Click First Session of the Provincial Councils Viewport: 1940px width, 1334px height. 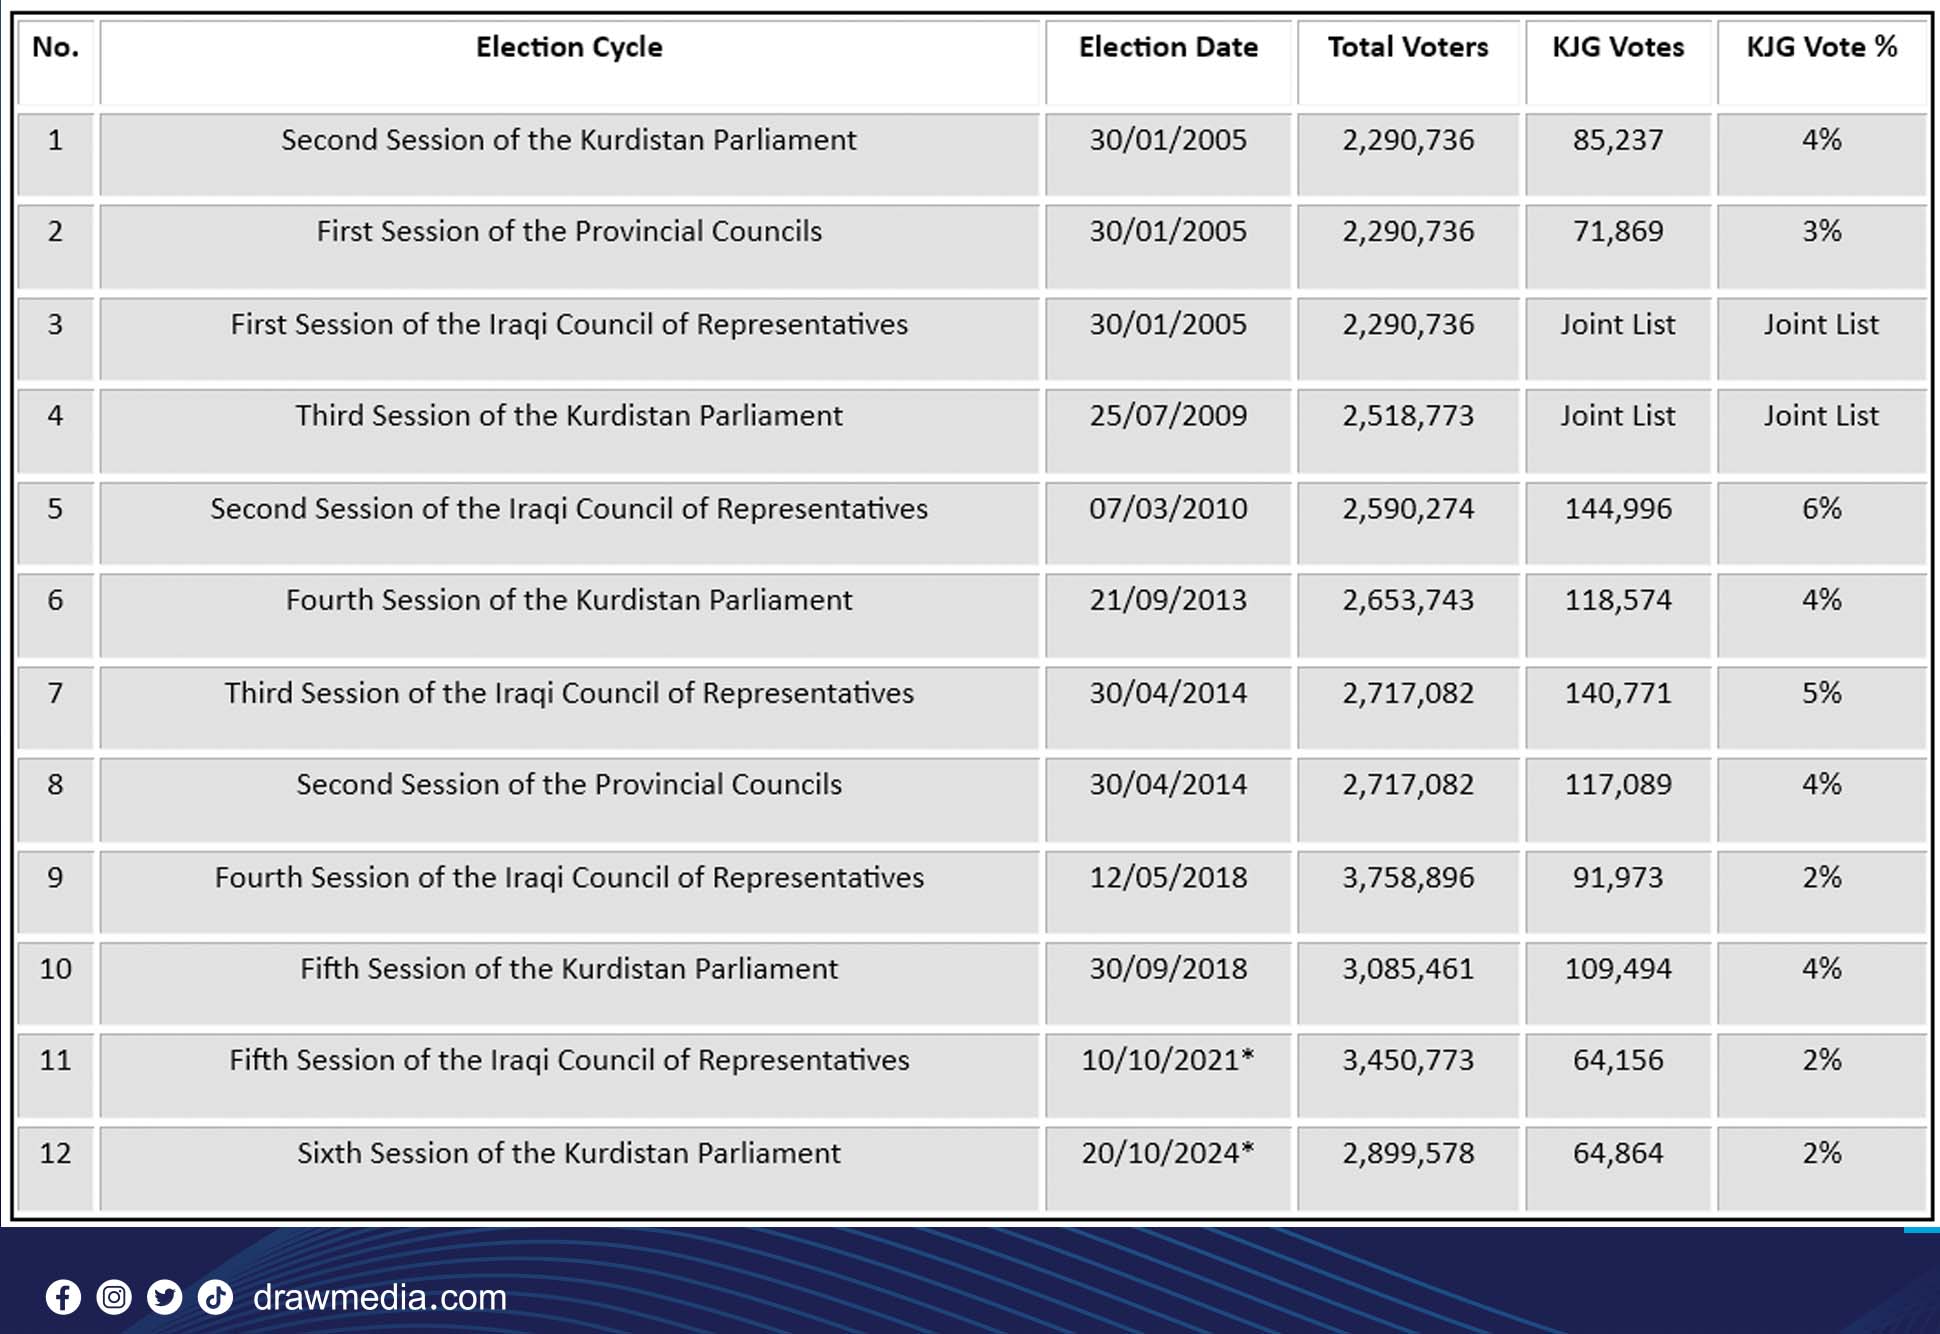[x=568, y=232]
